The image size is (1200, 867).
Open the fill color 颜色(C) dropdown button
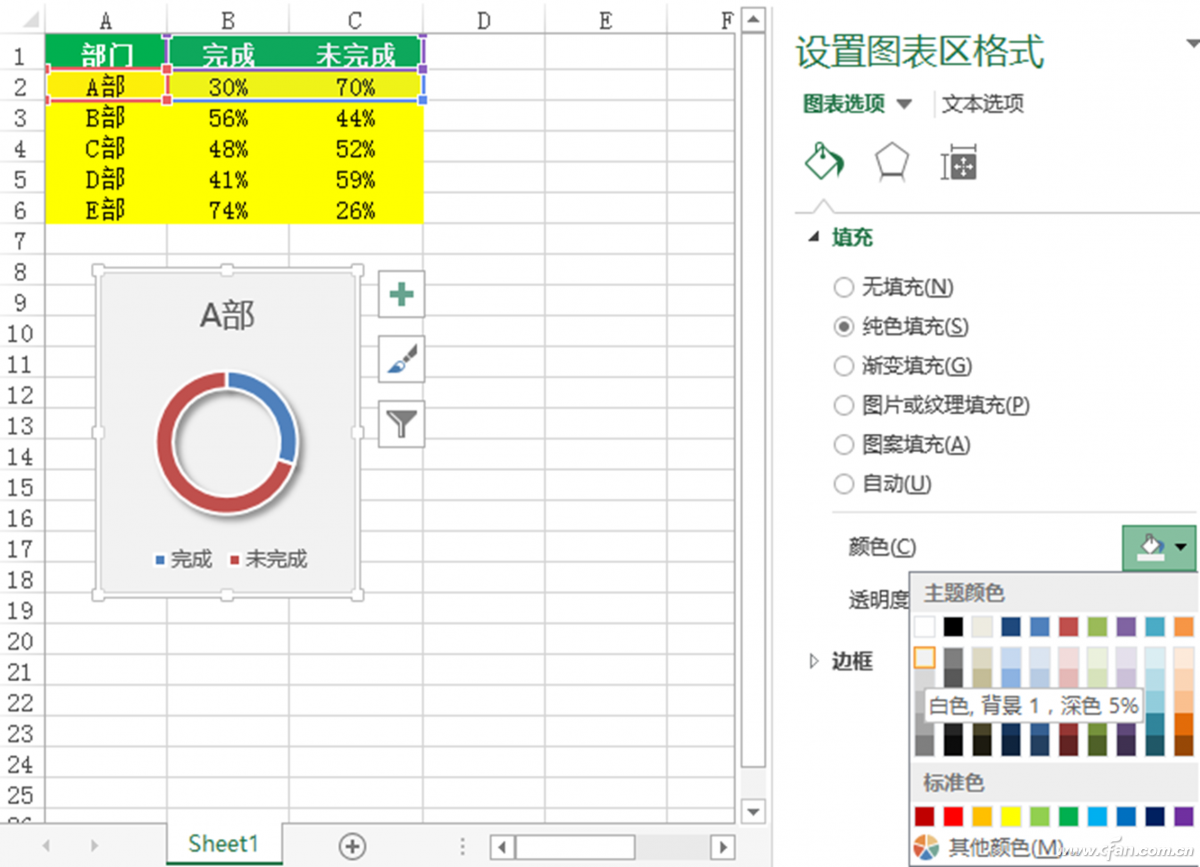(x=1159, y=547)
